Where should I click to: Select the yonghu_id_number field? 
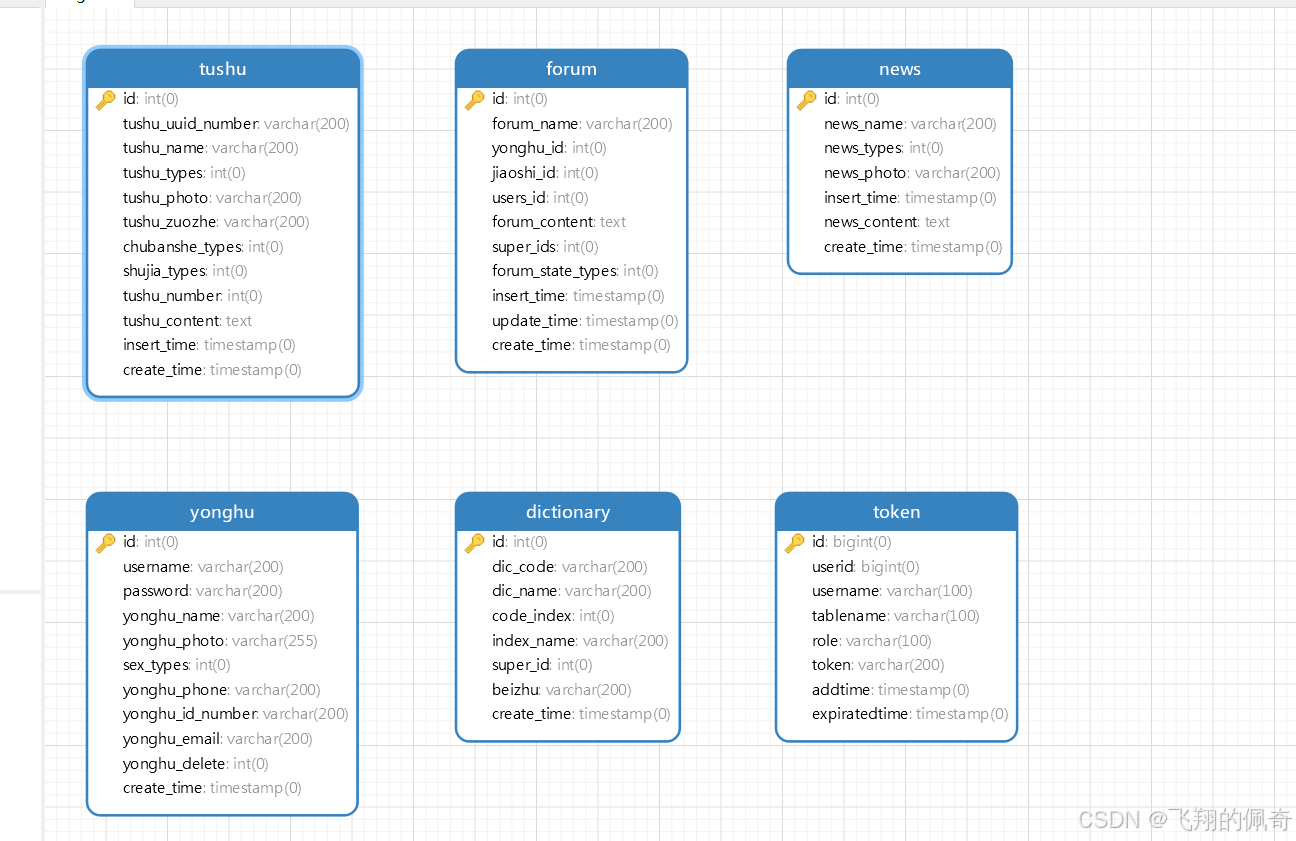point(236,714)
